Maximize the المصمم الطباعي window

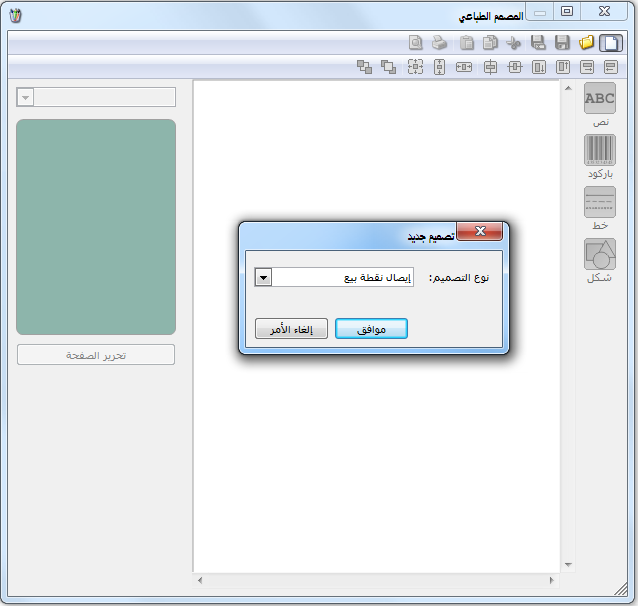click(567, 11)
